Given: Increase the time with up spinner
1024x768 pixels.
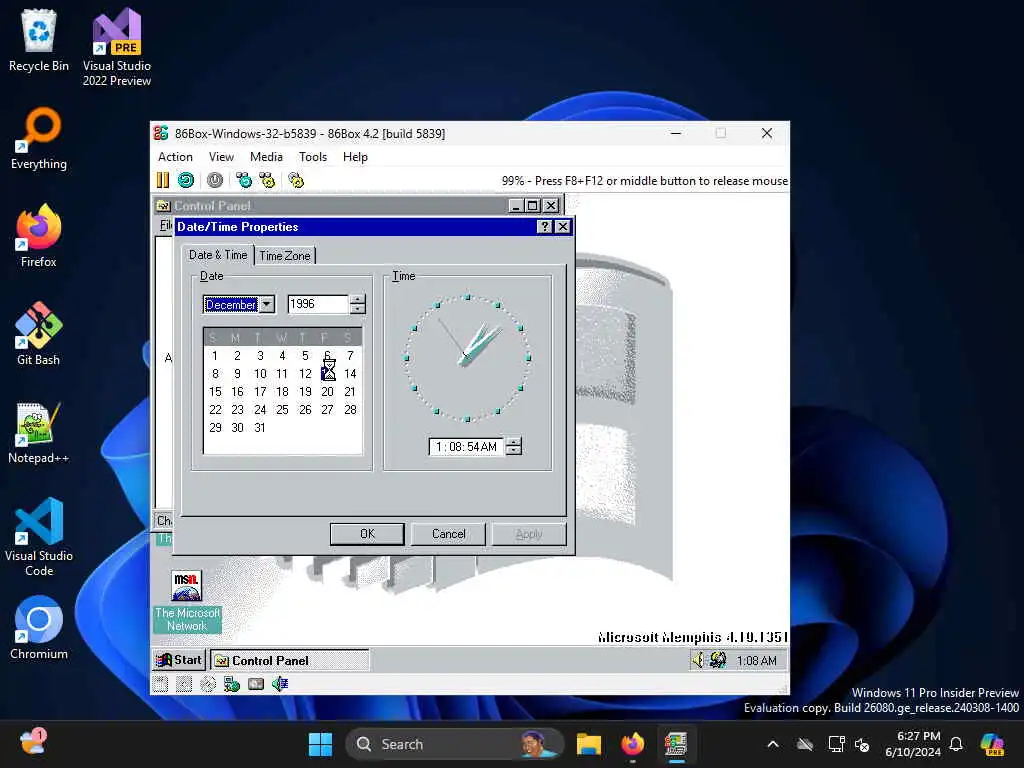Looking at the screenshot, I should point(514,442).
